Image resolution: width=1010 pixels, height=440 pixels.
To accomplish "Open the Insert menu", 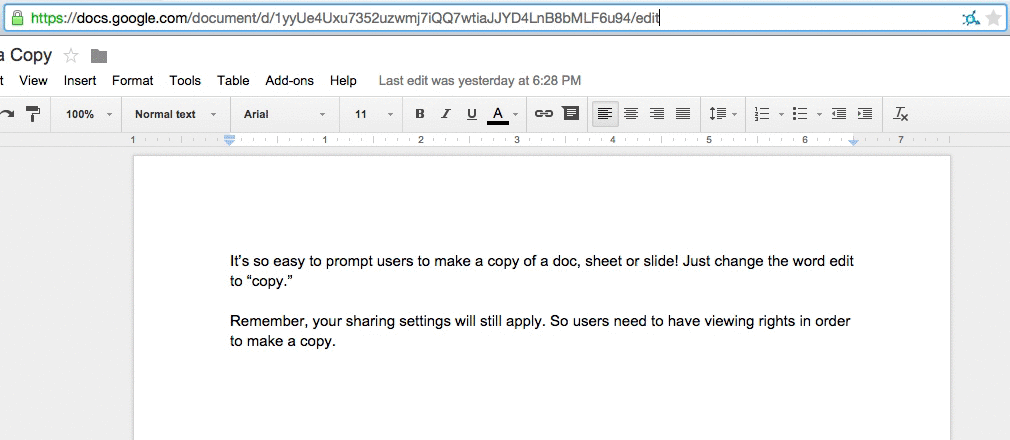I will click(80, 80).
